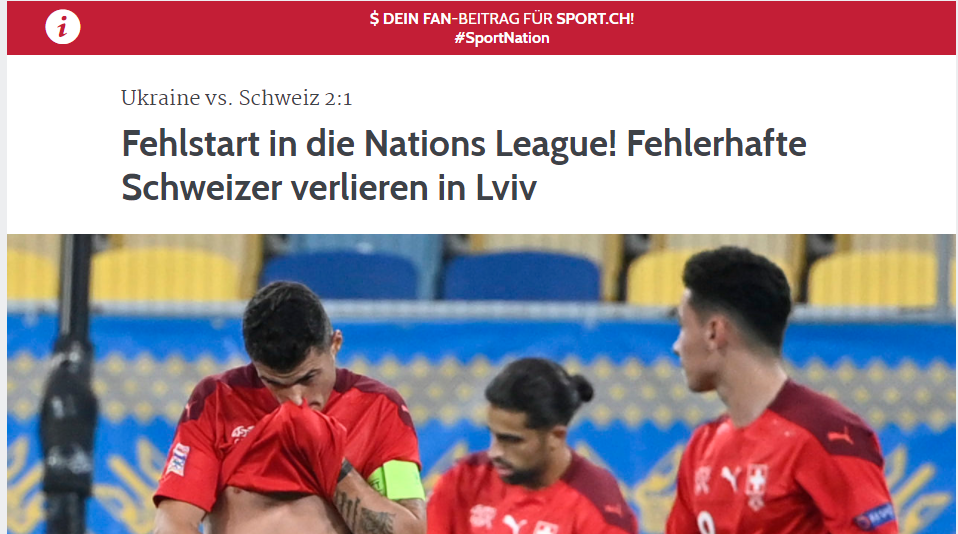
Task: Click the white info icon in the red banner
Action: pos(63,27)
